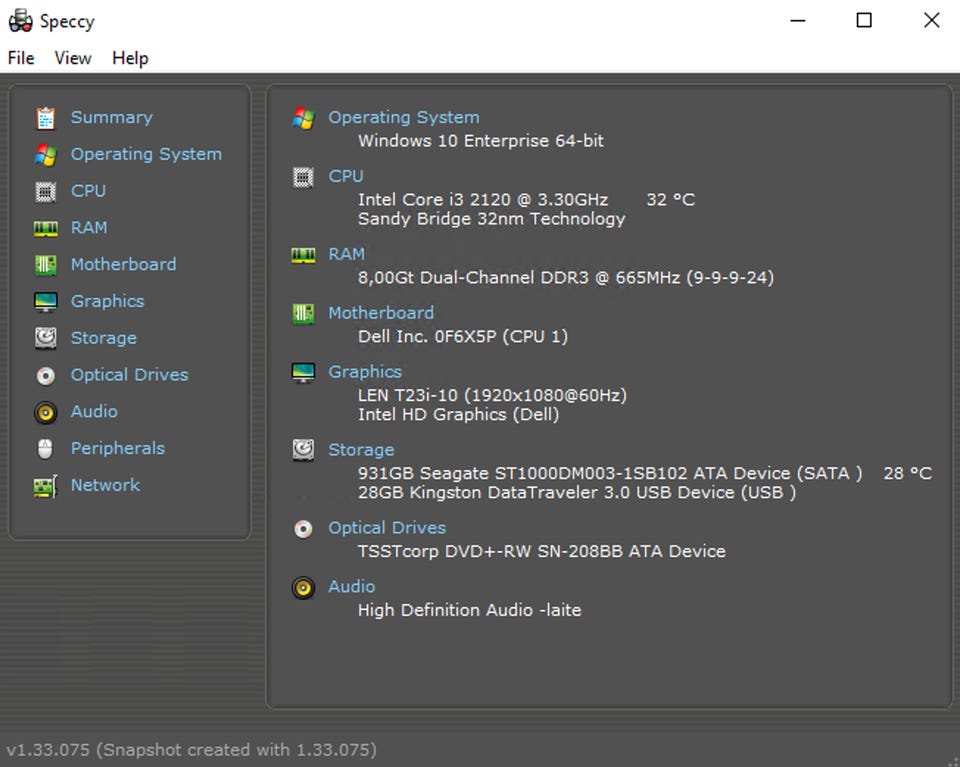The width and height of the screenshot is (960, 767).
Task: Click the RAM module icon in the sidebar
Action: pos(45,228)
